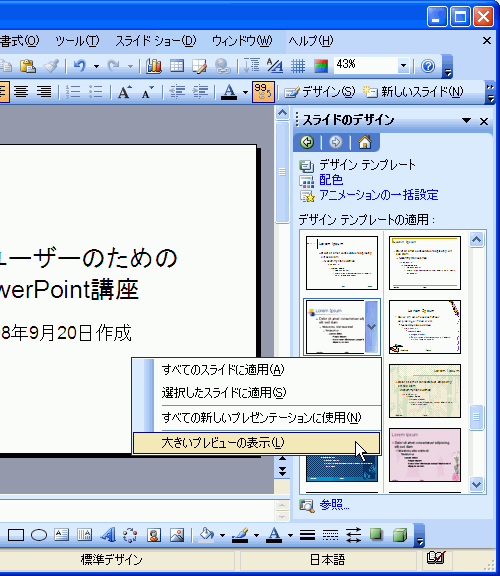Click the task pane Forward arrow
Image resolution: width=500 pixels, height=576 pixels.
point(335,142)
